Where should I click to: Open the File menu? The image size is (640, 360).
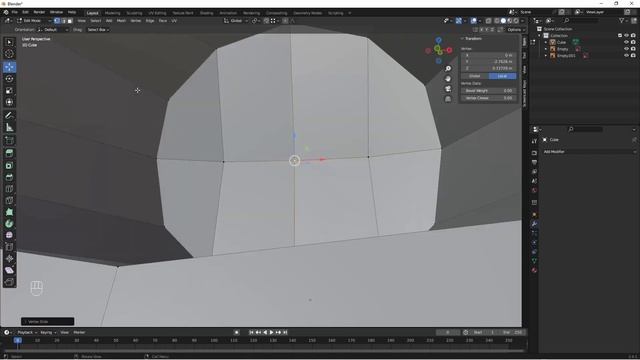(14, 12)
